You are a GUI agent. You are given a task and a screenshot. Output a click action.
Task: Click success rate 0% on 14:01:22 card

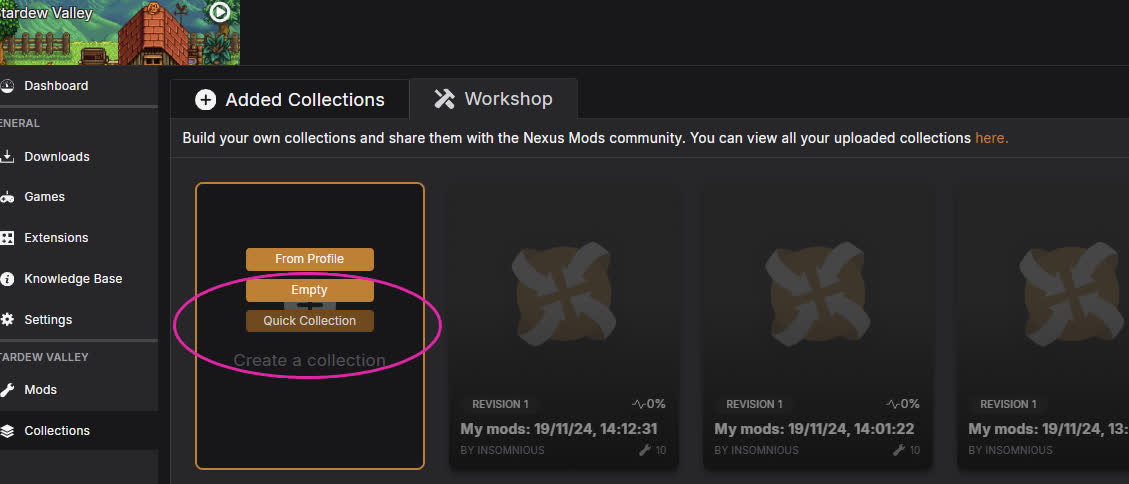(903, 404)
